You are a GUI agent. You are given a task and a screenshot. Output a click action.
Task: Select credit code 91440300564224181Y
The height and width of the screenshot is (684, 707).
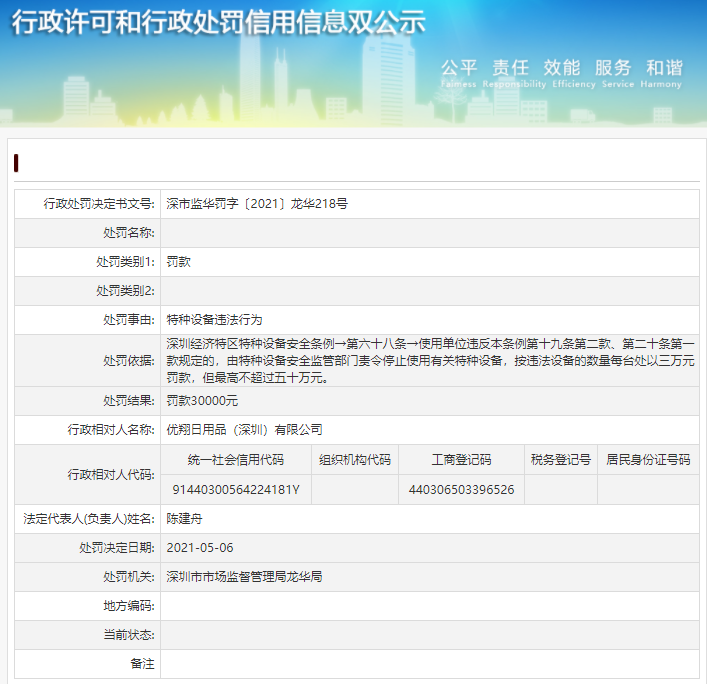(x=236, y=489)
